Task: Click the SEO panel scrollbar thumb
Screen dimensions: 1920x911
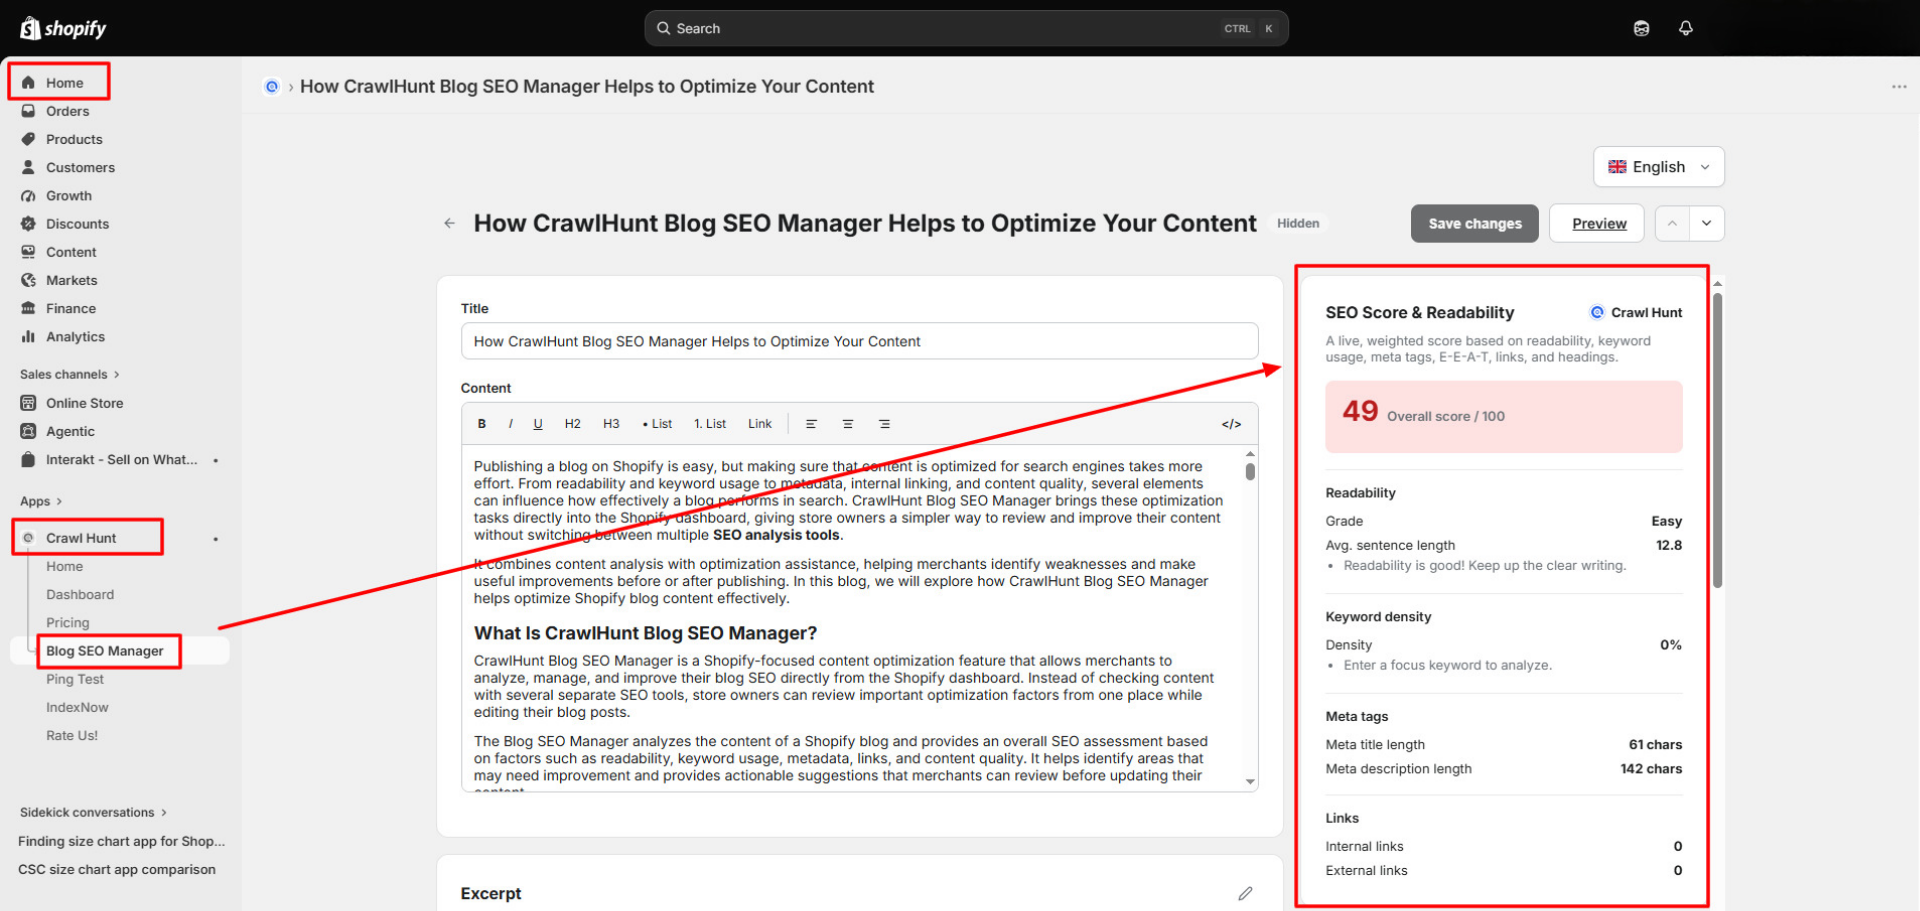Action: pyautogui.click(x=1717, y=440)
